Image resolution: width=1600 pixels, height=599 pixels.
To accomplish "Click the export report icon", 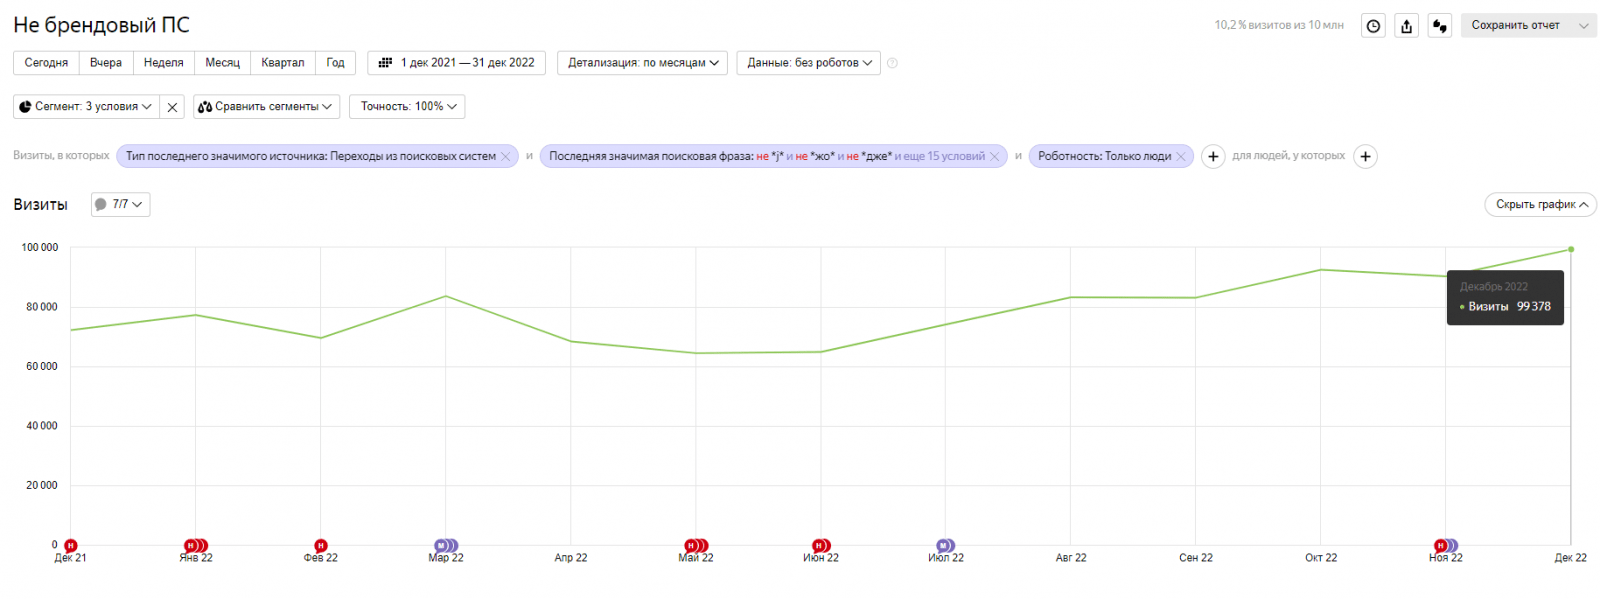I will [1407, 26].
